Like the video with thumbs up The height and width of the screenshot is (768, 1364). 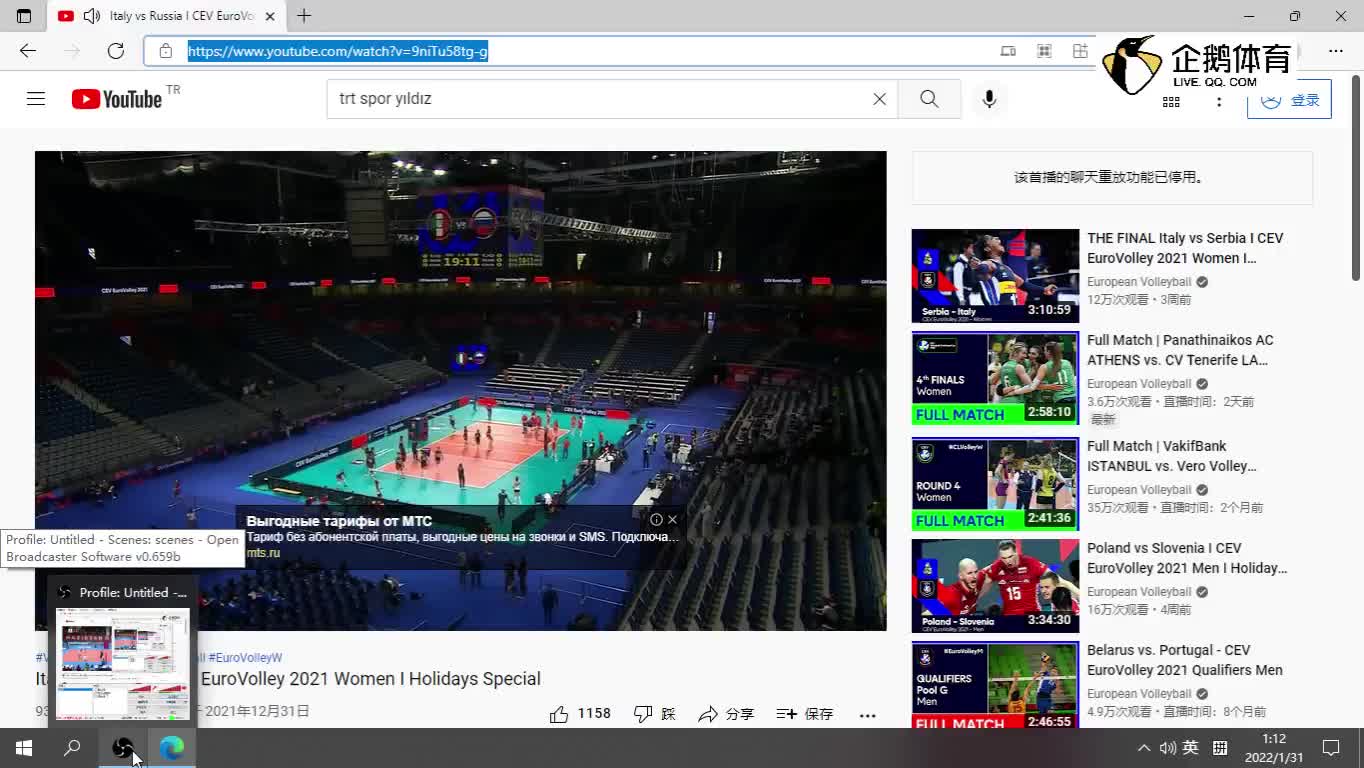(560, 714)
